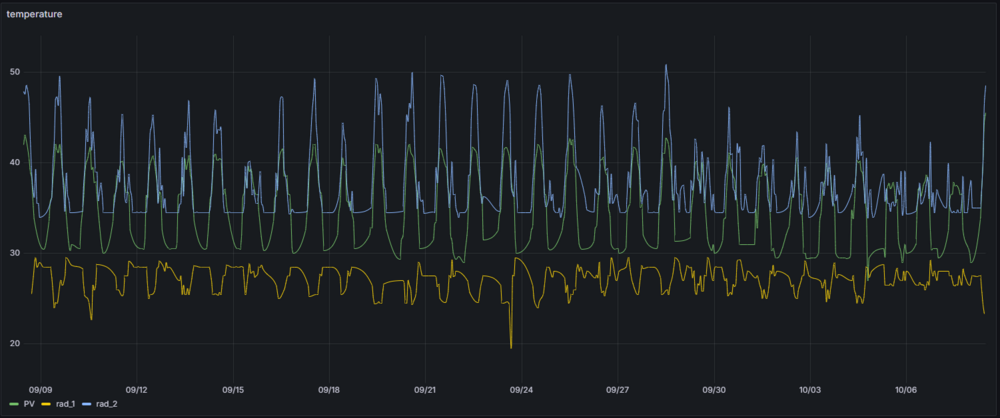Viewport: 1000px width, 418px height.
Task: Click the 09/12 x-axis date label
Action: [x=137, y=390]
